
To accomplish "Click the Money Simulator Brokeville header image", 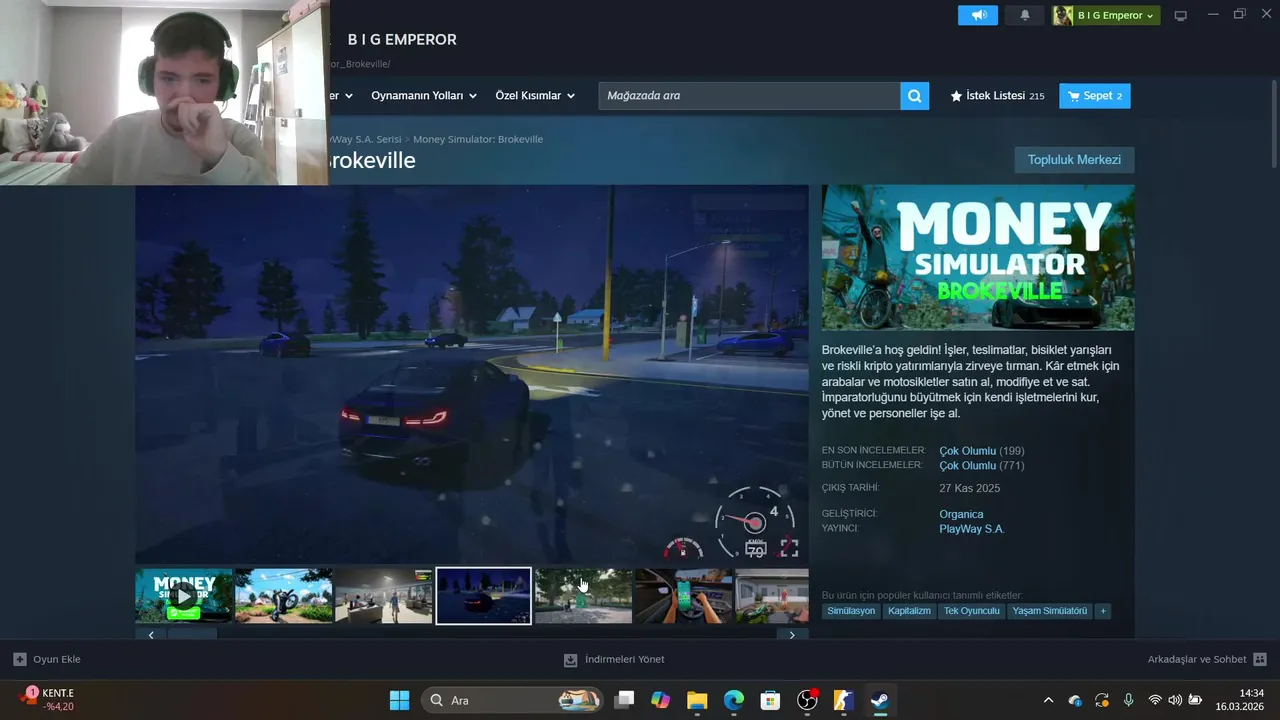I will pos(978,257).
